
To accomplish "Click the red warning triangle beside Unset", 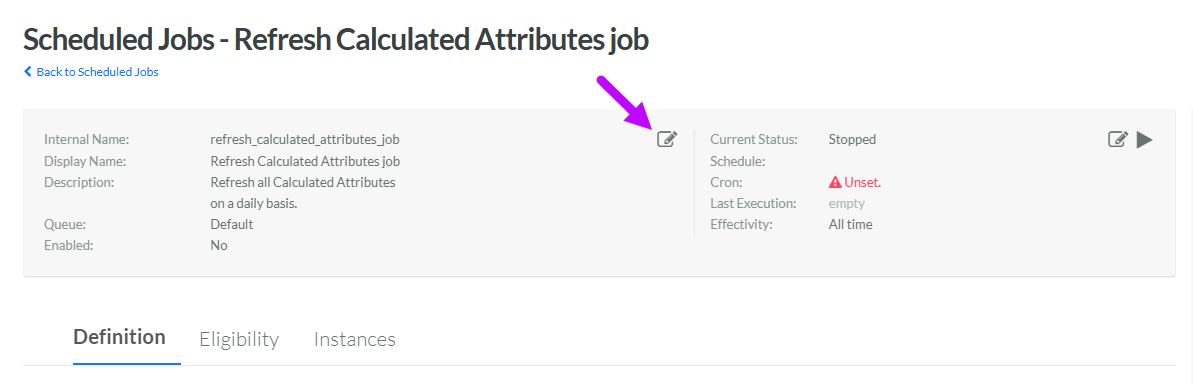I will pyautogui.click(x=835, y=183).
